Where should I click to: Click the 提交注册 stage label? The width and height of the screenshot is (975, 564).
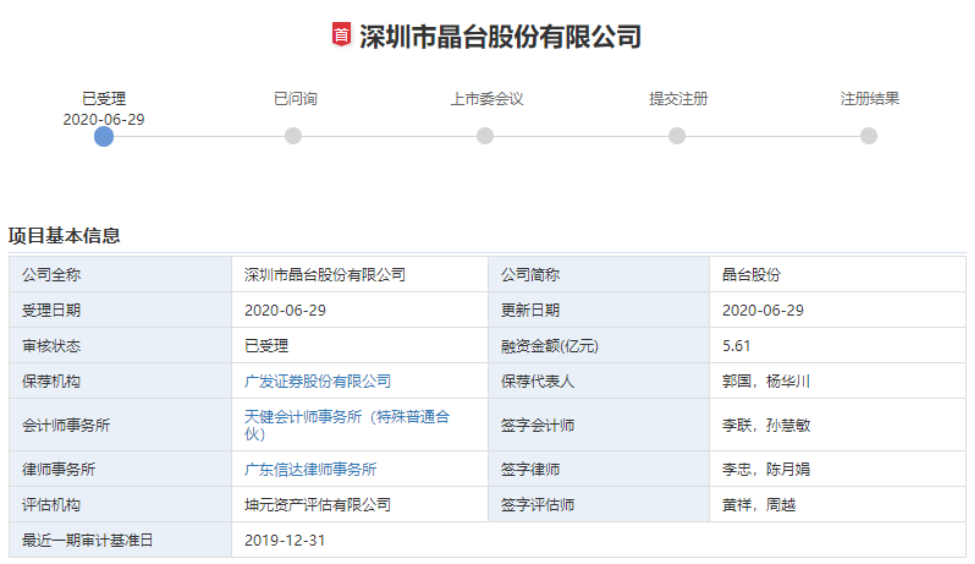tap(678, 99)
